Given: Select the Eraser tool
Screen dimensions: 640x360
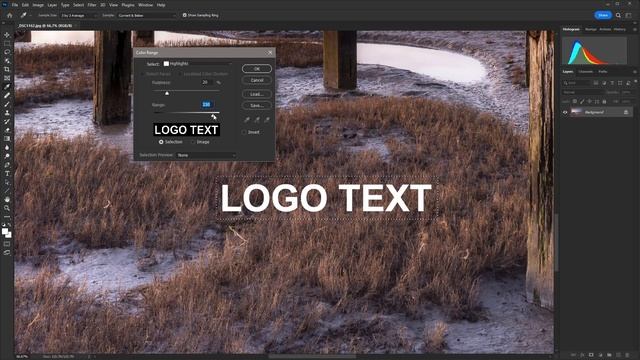Looking at the screenshot, I should tap(7, 130).
